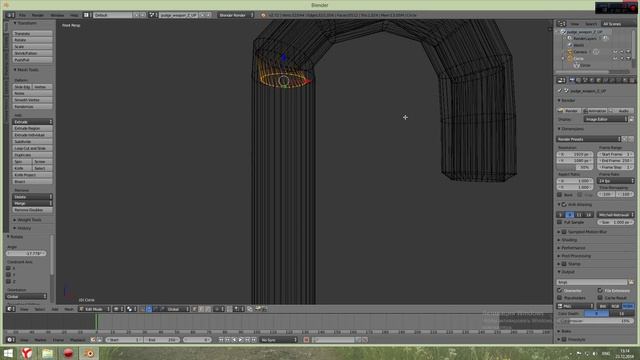Jump to timeline start frame button
Image resolution: width=640 pixels, height=360 pixels.
tap(221, 340)
